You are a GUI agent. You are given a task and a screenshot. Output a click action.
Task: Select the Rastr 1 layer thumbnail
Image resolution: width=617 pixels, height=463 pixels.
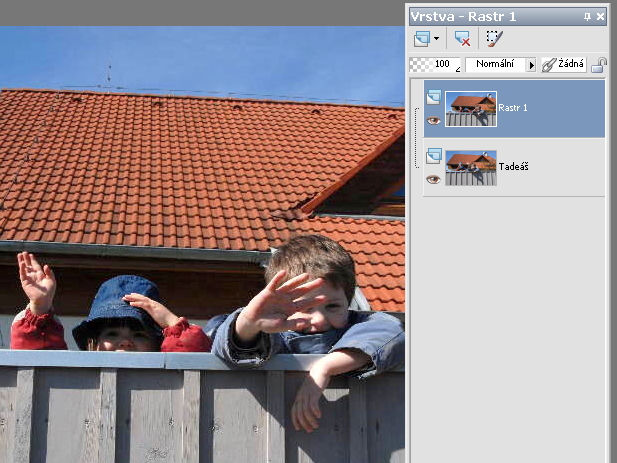tap(471, 109)
